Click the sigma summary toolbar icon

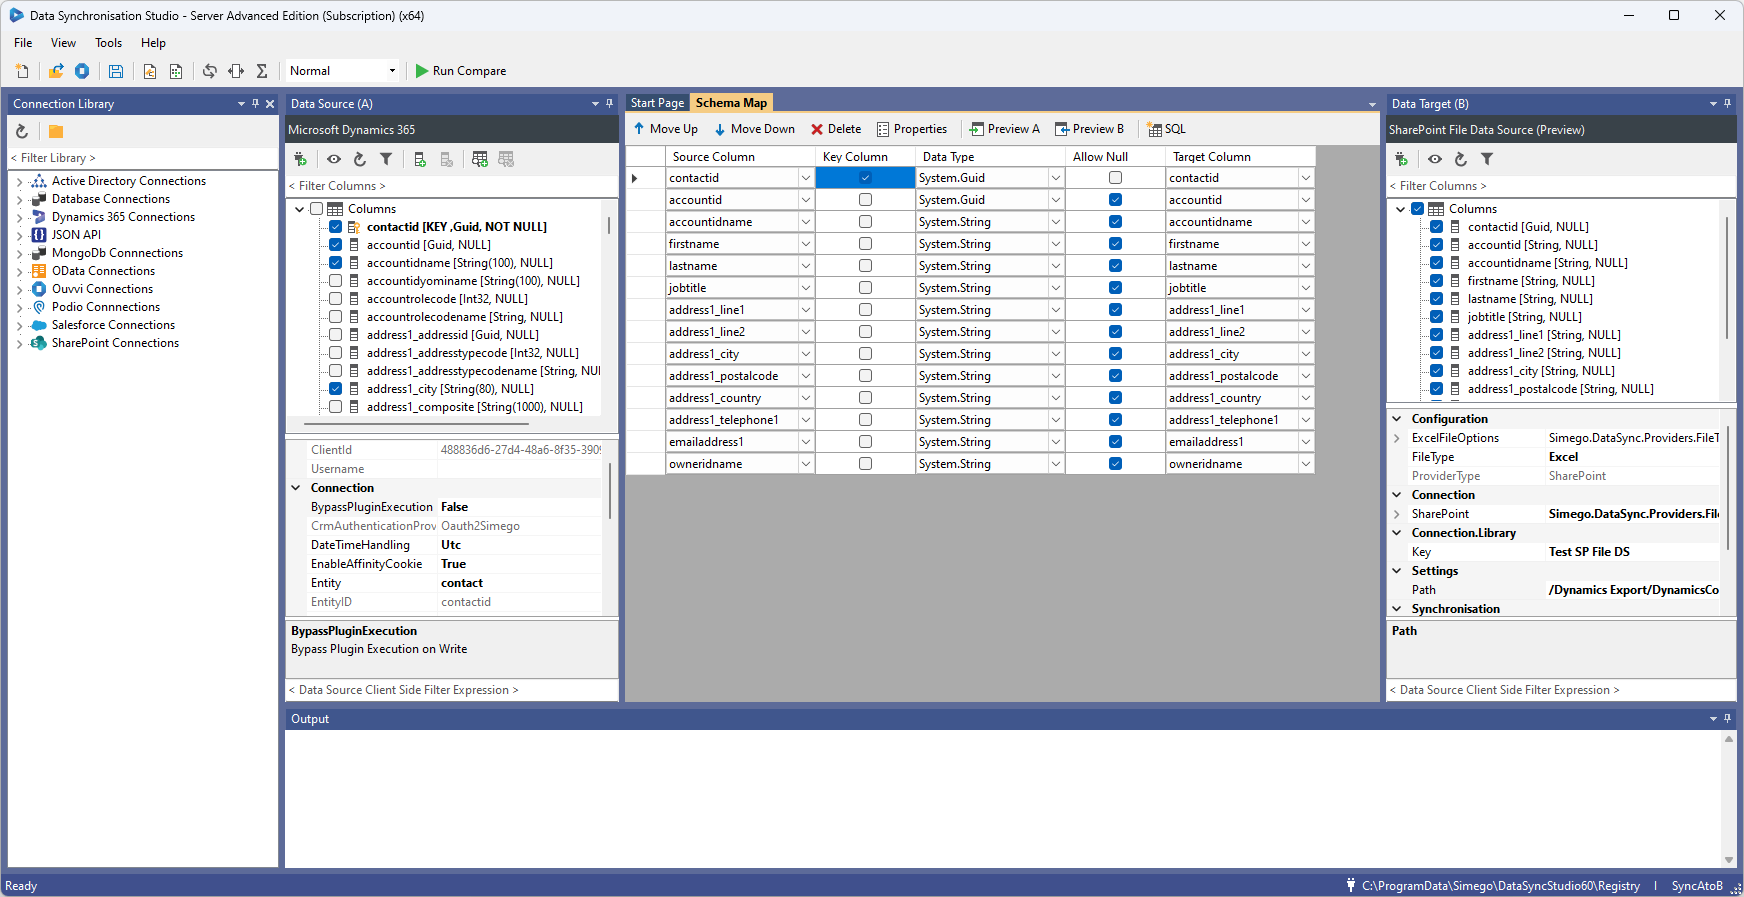[262, 71]
